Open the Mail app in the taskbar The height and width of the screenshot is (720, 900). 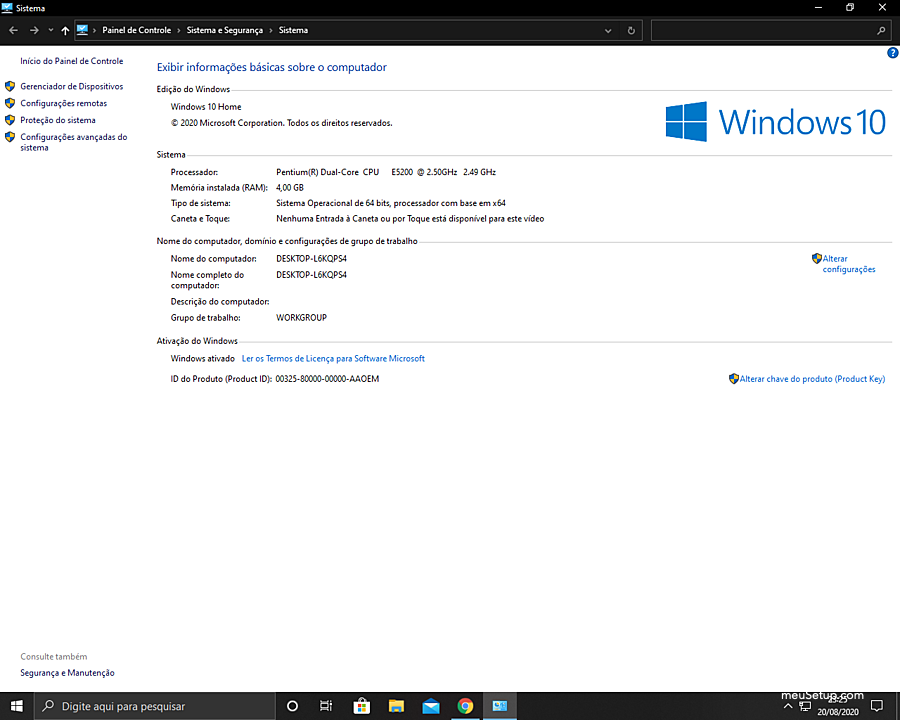tap(430, 706)
